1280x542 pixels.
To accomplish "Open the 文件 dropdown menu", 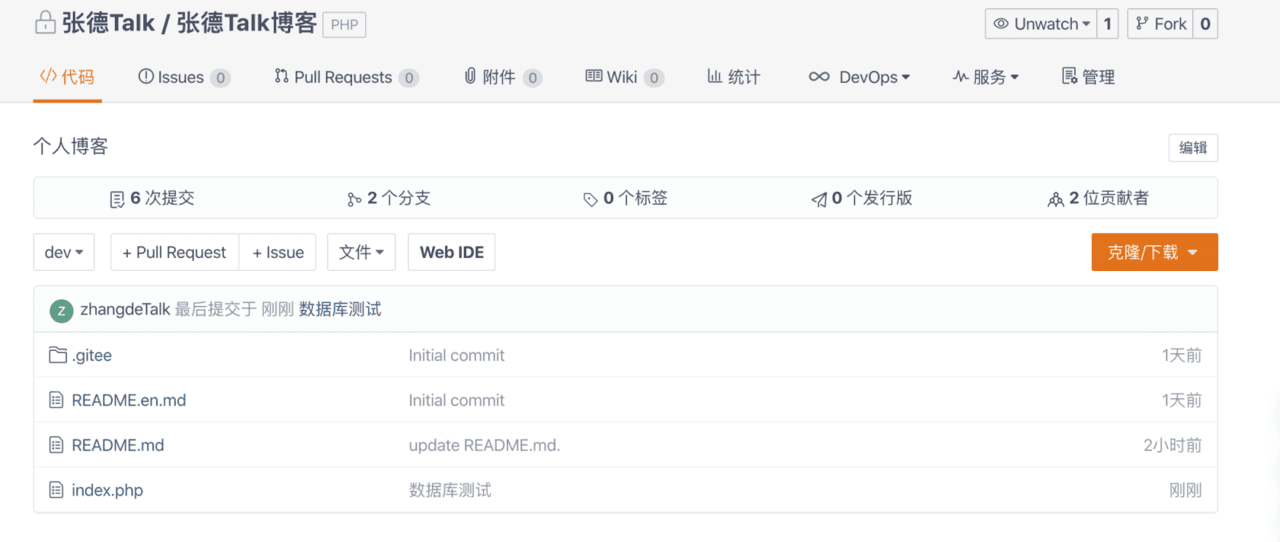I will coord(361,252).
